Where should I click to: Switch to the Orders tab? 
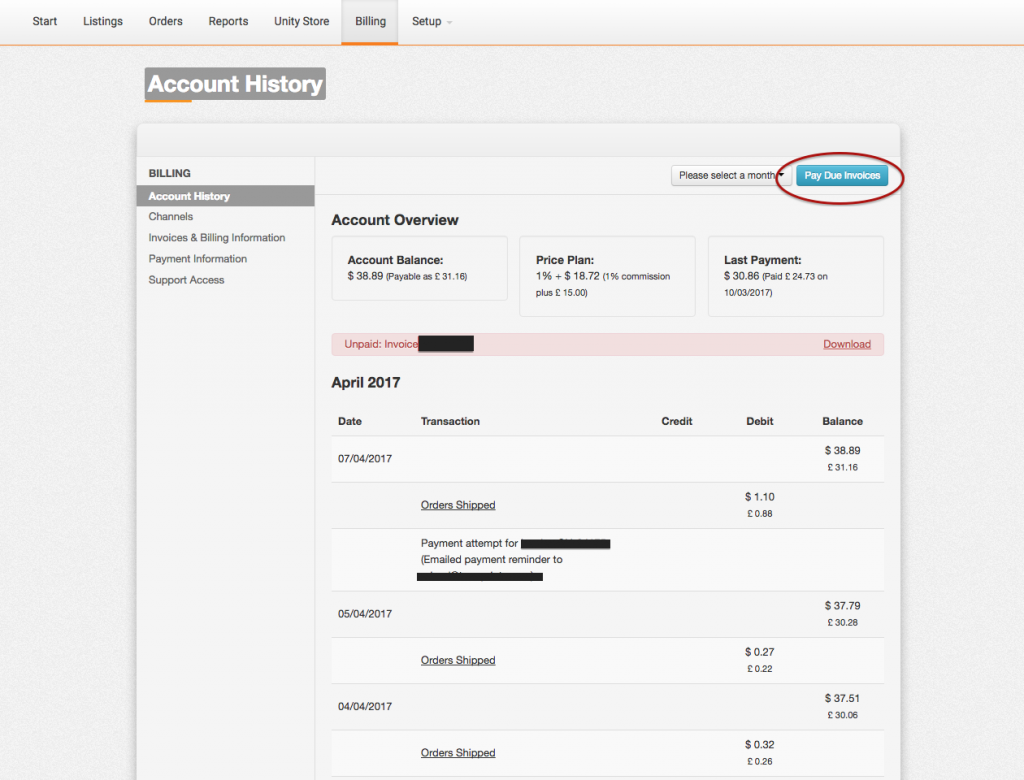(x=166, y=21)
